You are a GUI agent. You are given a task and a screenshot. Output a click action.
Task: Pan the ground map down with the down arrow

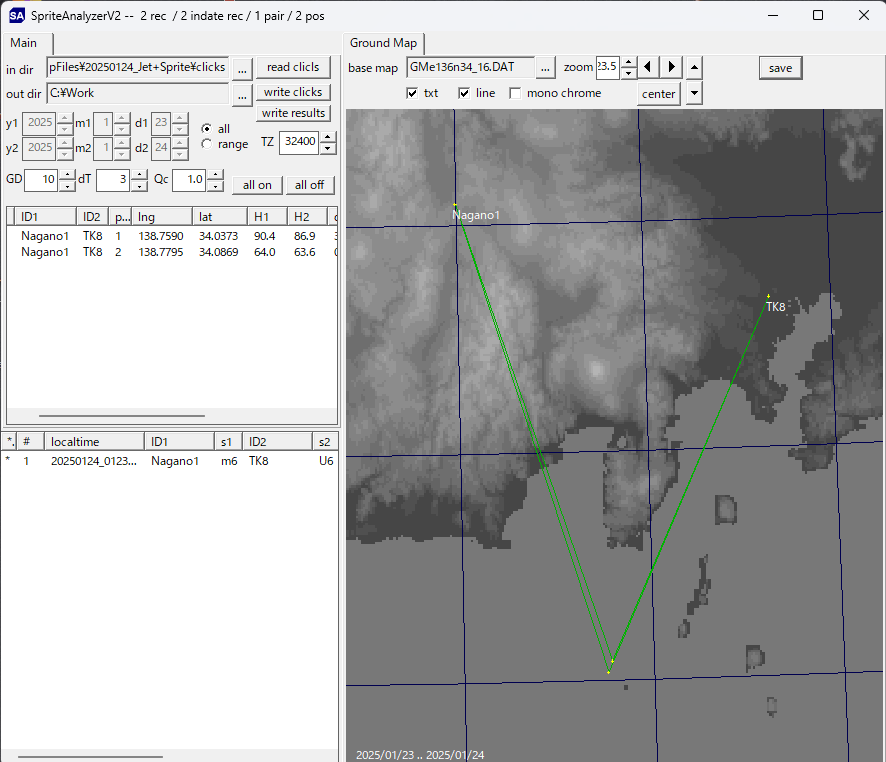pyautogui.click(x=695, y=93)
